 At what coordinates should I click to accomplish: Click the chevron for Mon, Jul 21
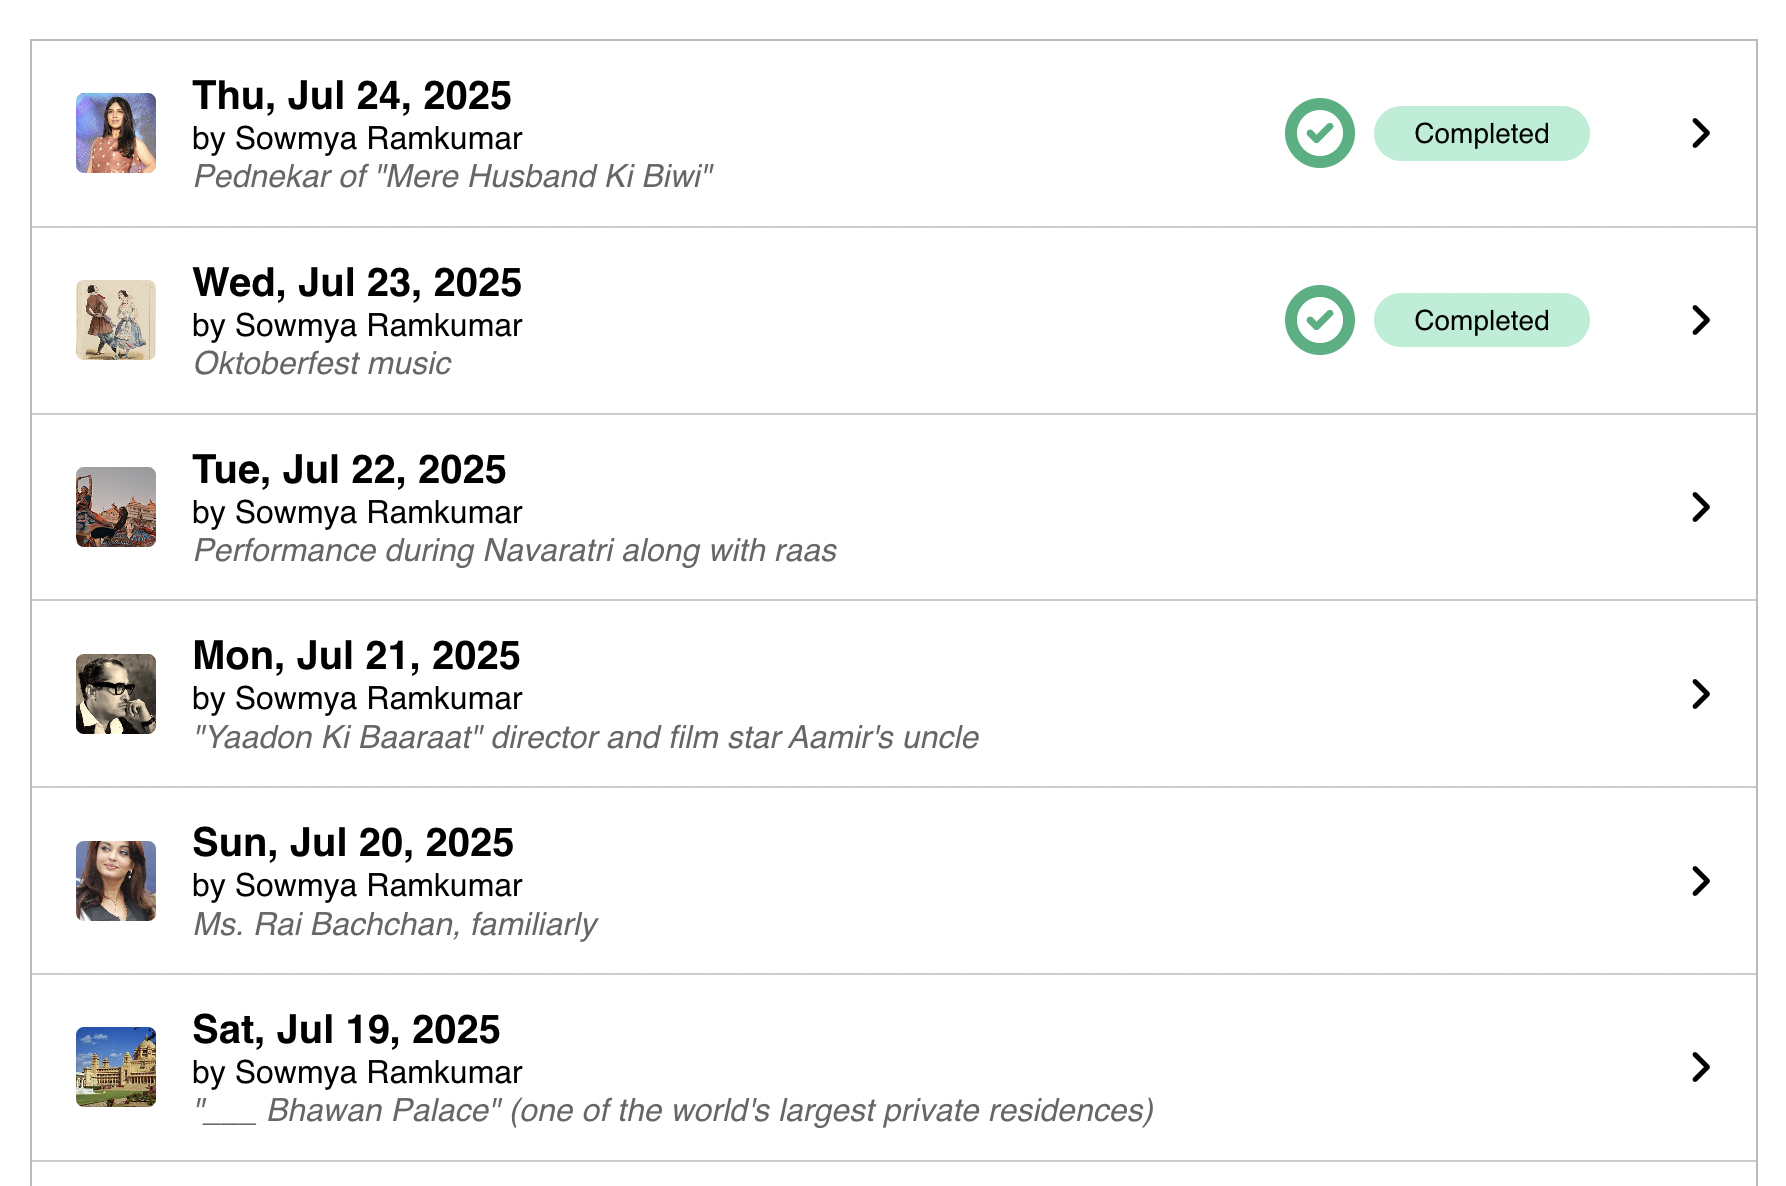click(x=1700, y=694)
